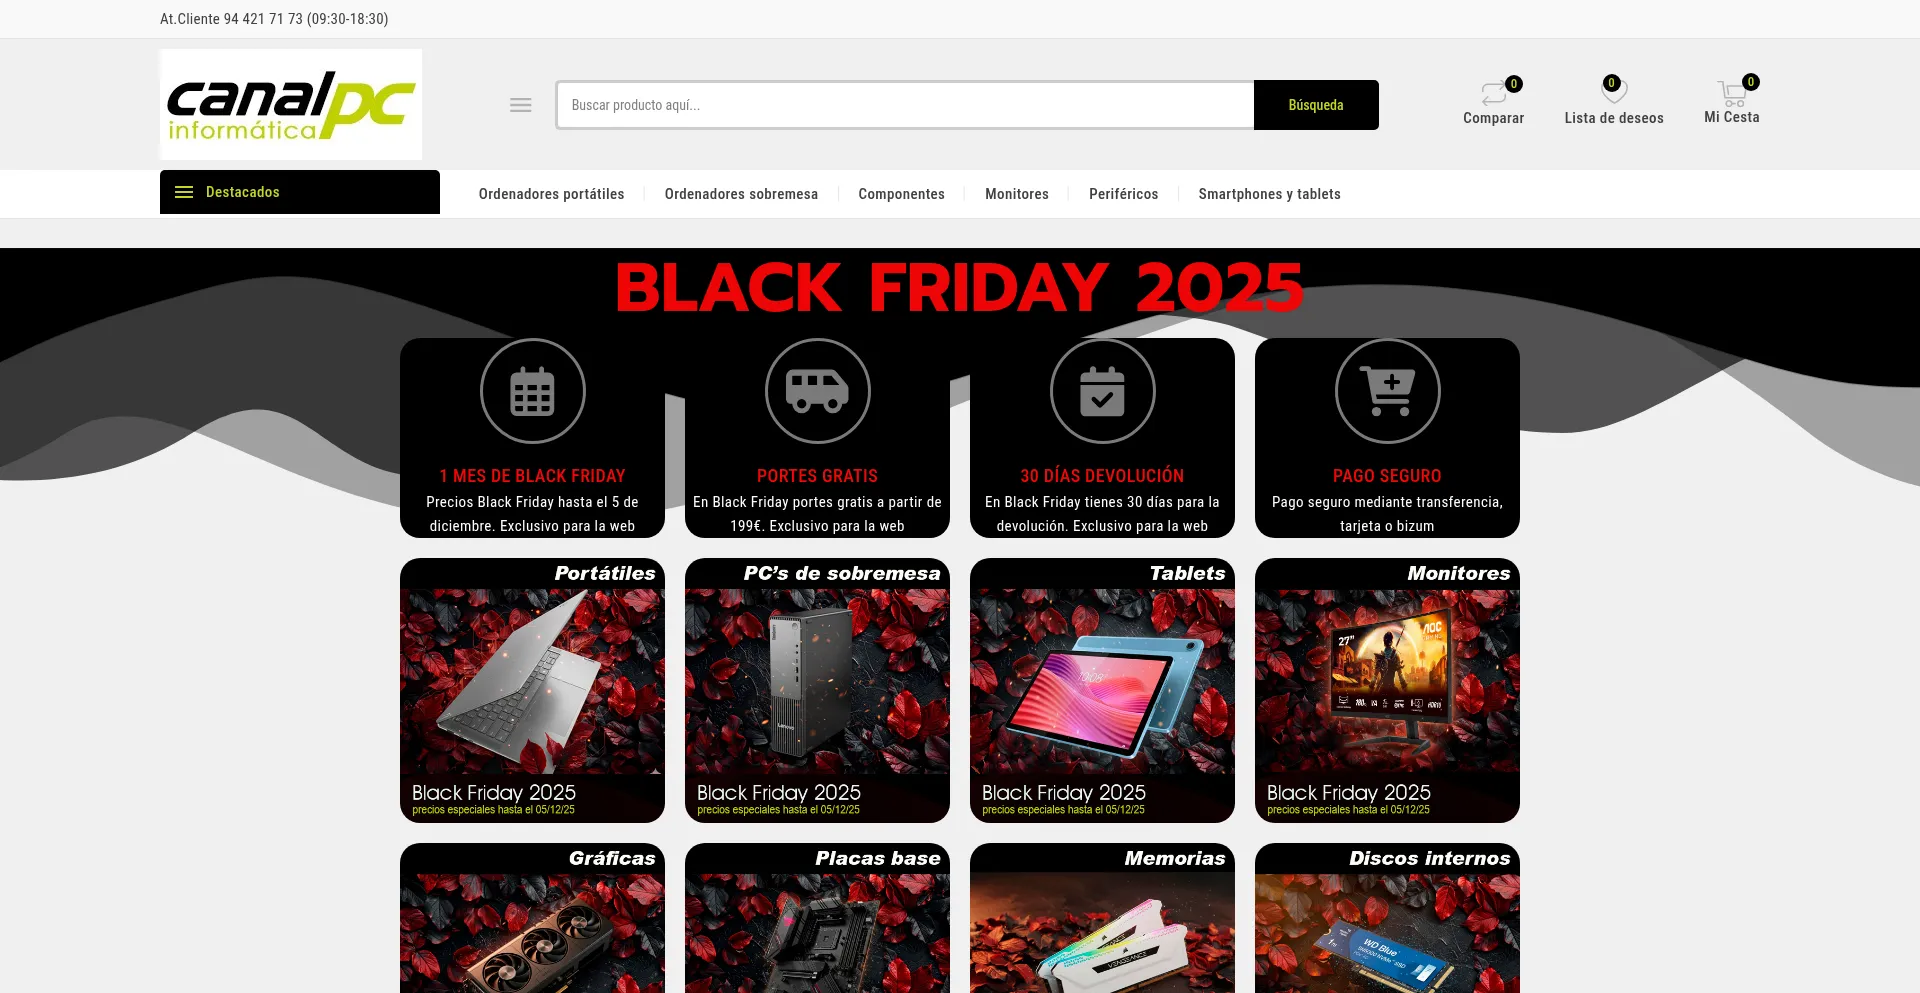Focus the Buscar producto aquí search field
Image resolution: width=1920 pixels, height=993 pixels.
tap(905, 105)
